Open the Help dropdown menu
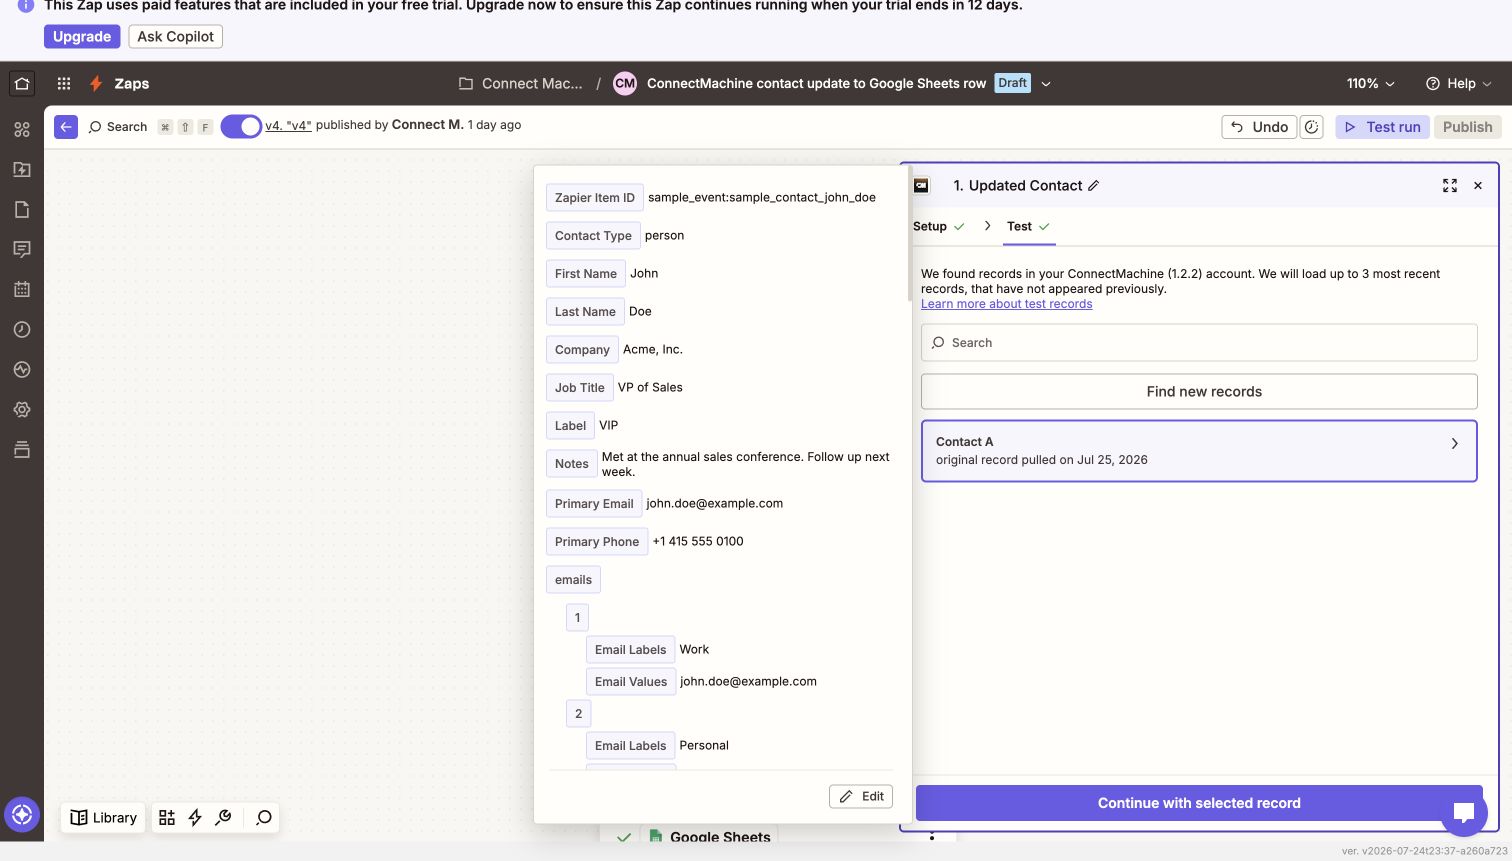The width and height of the screenshot is (1512, 861). tap(1458, 84)
